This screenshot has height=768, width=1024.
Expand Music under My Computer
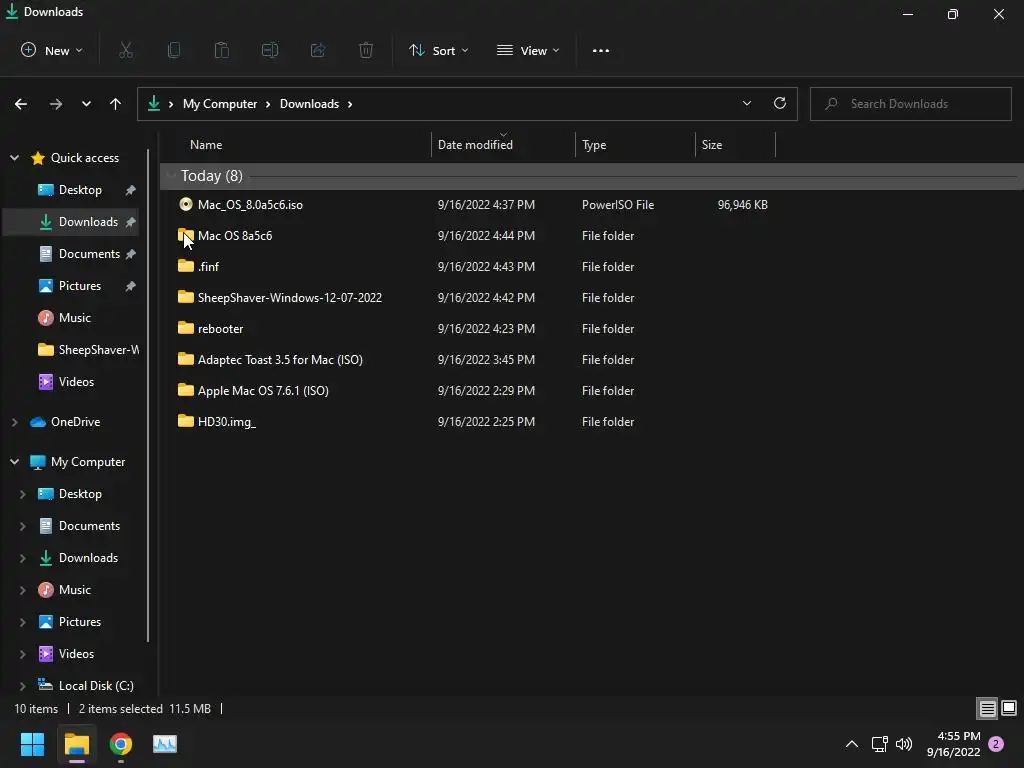tap(23, 590)
